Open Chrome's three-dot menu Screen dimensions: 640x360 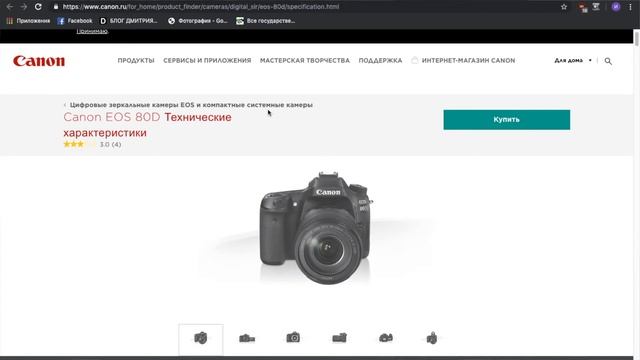tap(631, 7)
